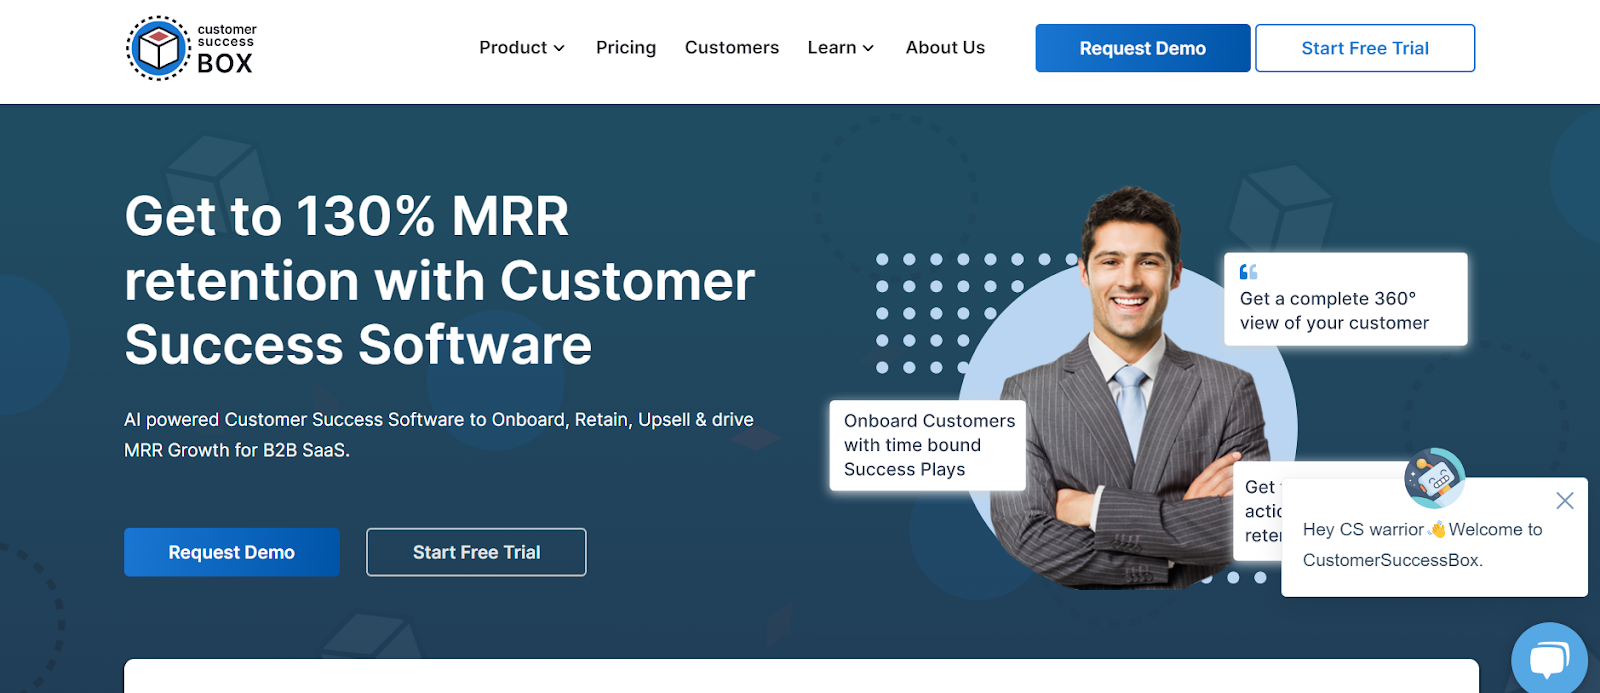Click the 'Onboard Customers' Success Plays card
Viewport: 1600px width, 693px height.
(928, 445)
